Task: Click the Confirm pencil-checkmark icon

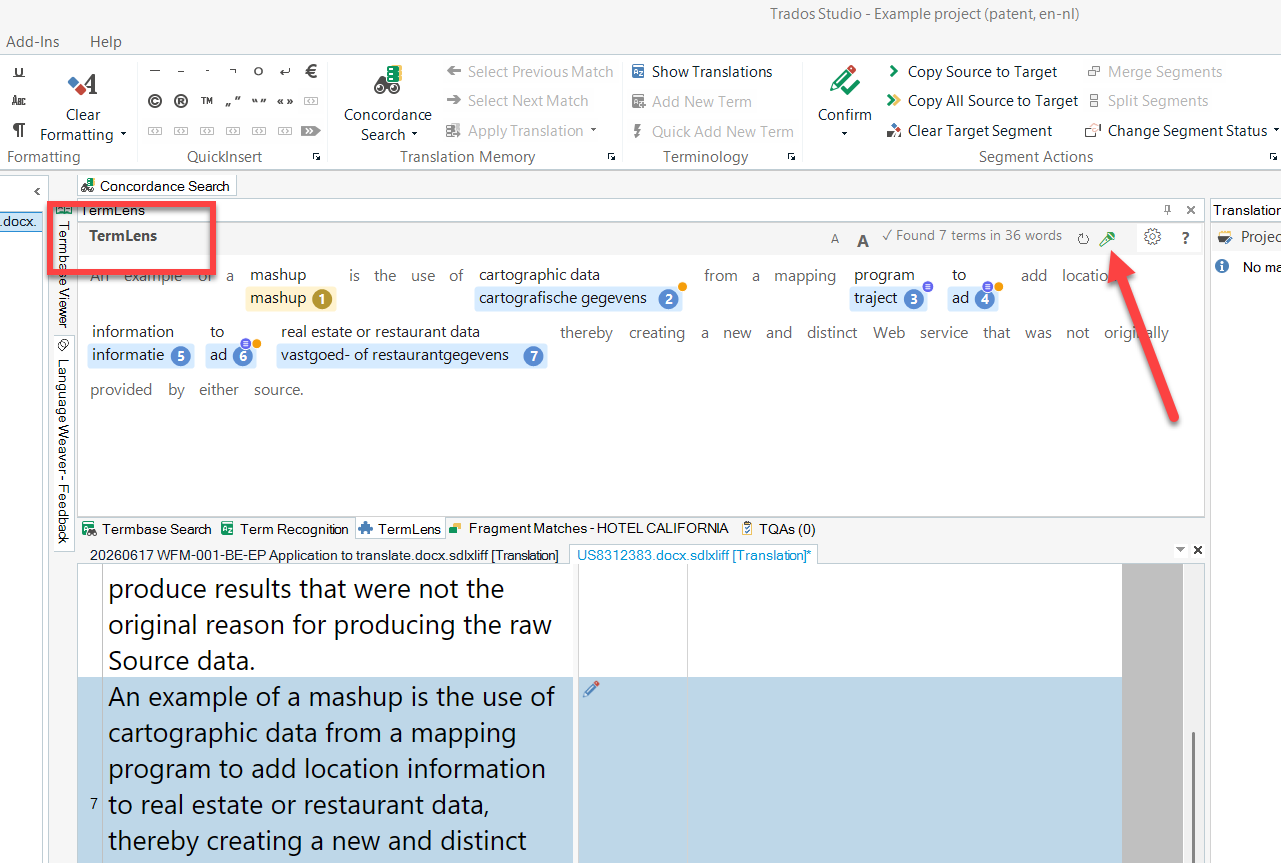Action: [845, 82]
